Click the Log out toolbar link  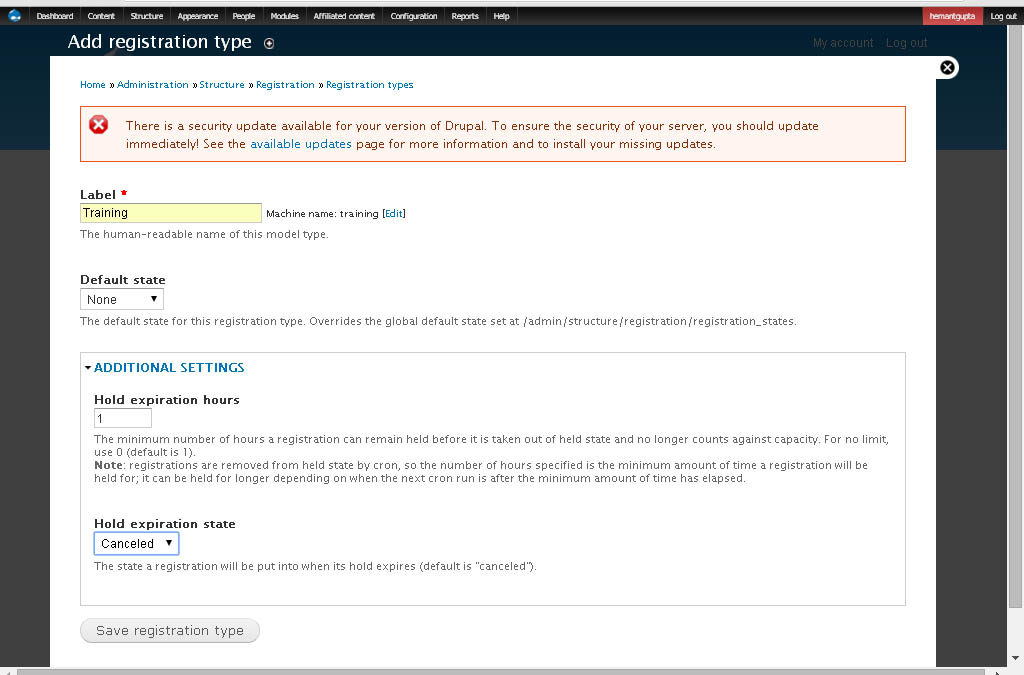click(1003, 16)
